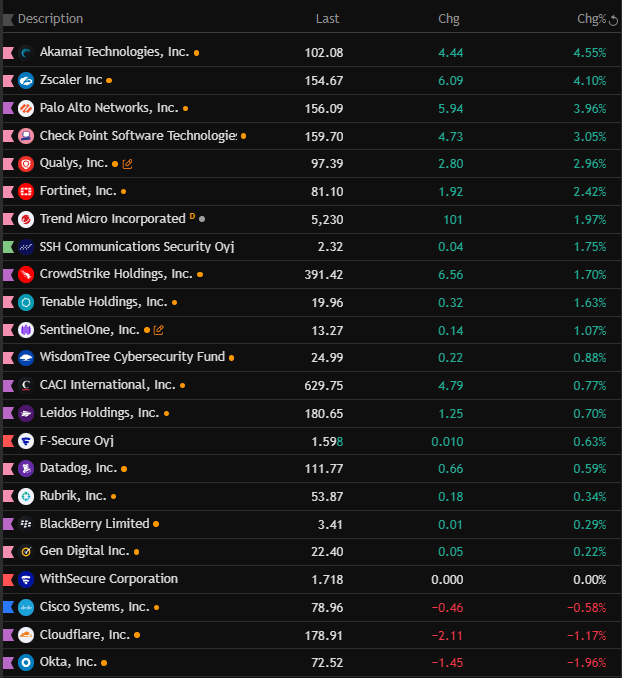622x678 pixels.
Task: Click the reset sorting arrow beside Chg%
Action: 613,20
